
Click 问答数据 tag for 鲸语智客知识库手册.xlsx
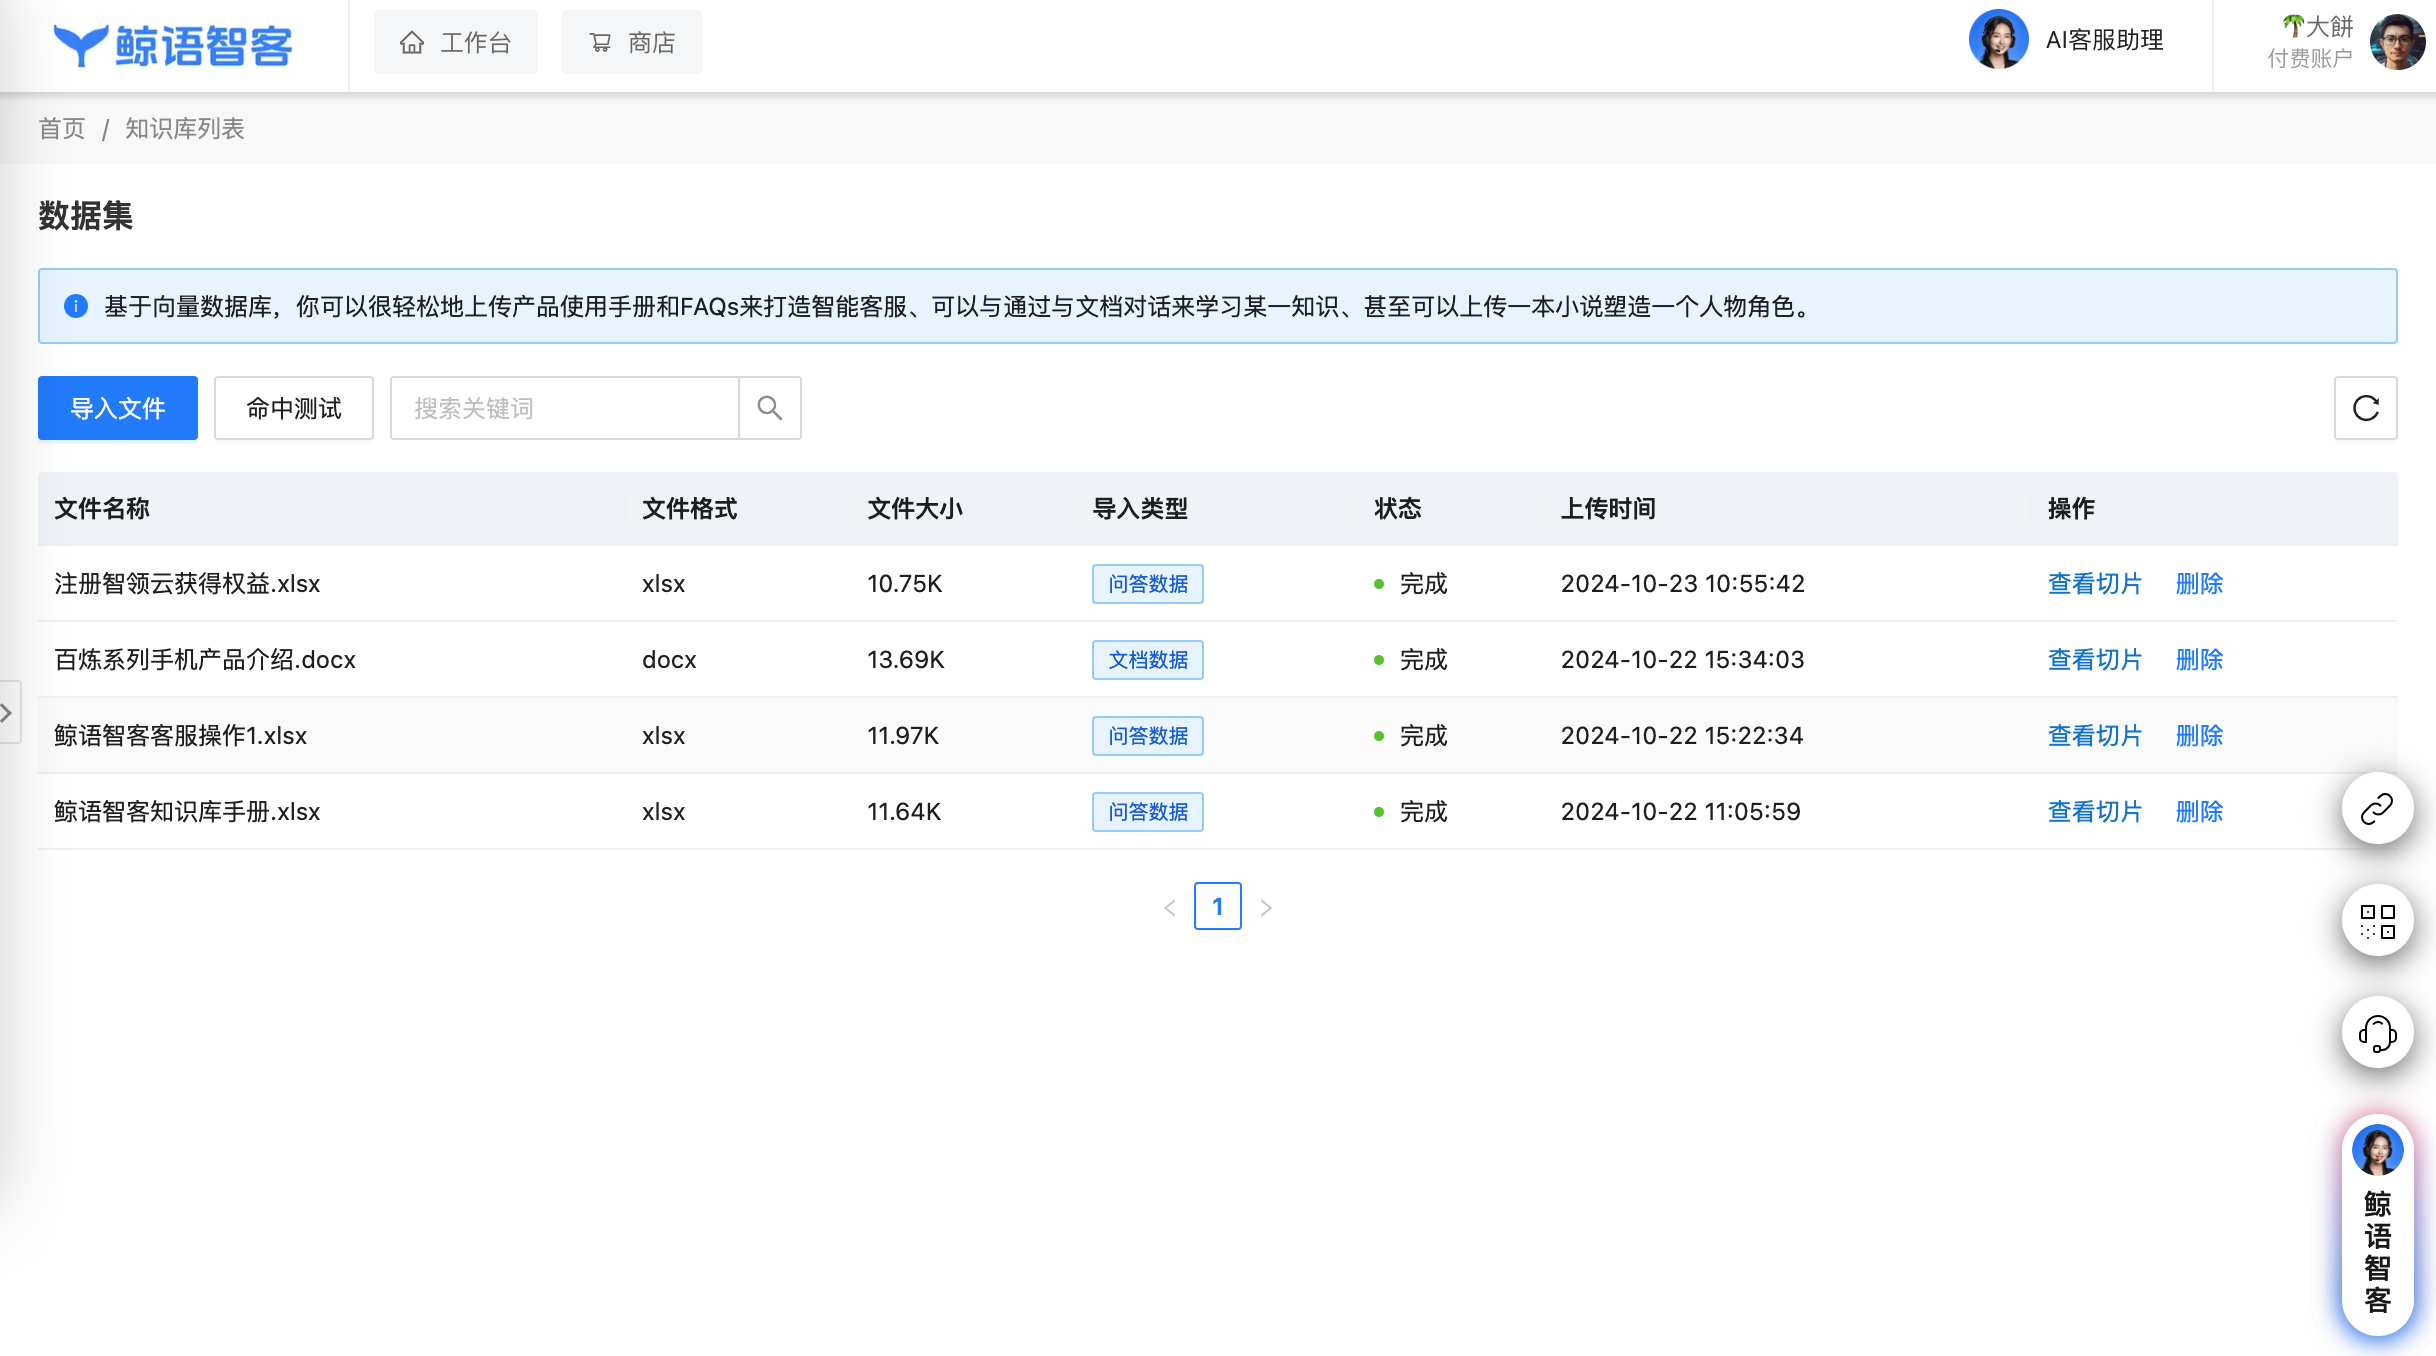click(x=1148, y=812)
